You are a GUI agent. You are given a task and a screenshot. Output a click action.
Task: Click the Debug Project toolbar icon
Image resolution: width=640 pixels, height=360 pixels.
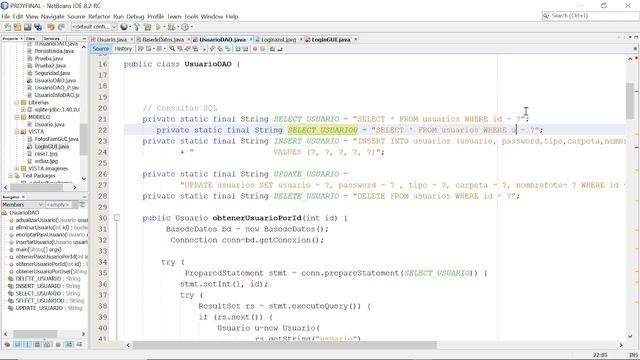pos(171,27)
